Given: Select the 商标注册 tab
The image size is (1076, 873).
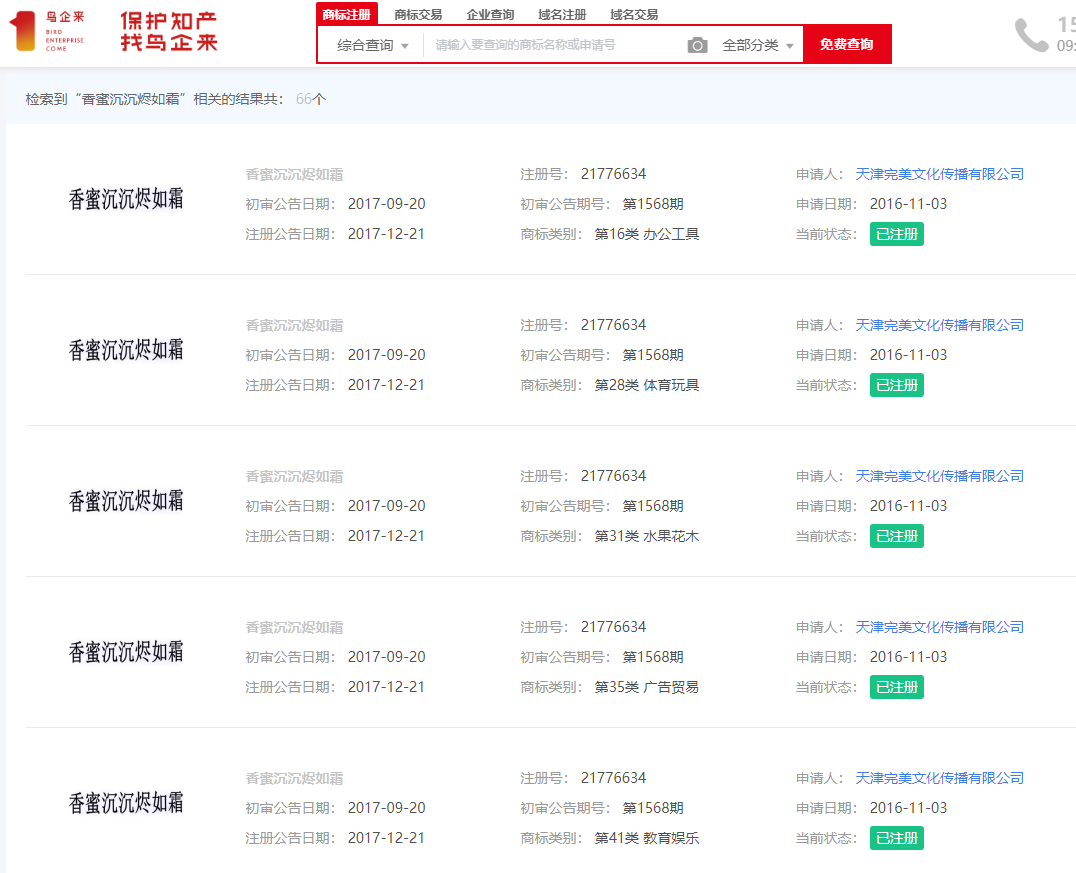Looking at the screenshot, I should pos(347,14).
